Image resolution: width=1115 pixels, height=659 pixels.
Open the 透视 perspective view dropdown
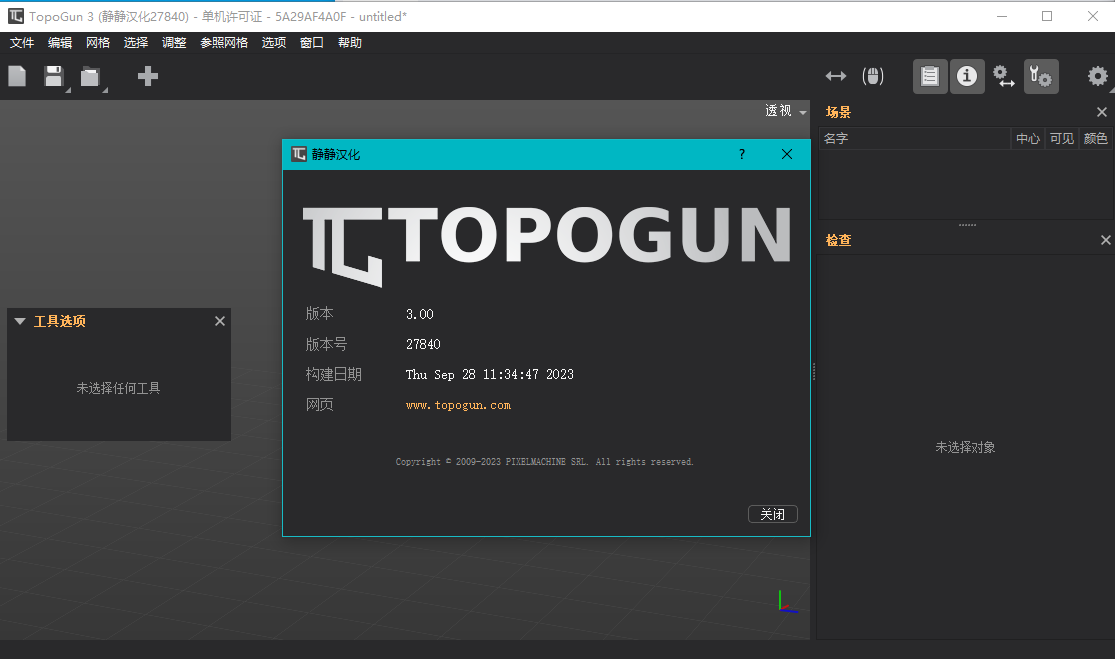click(785, 111)
